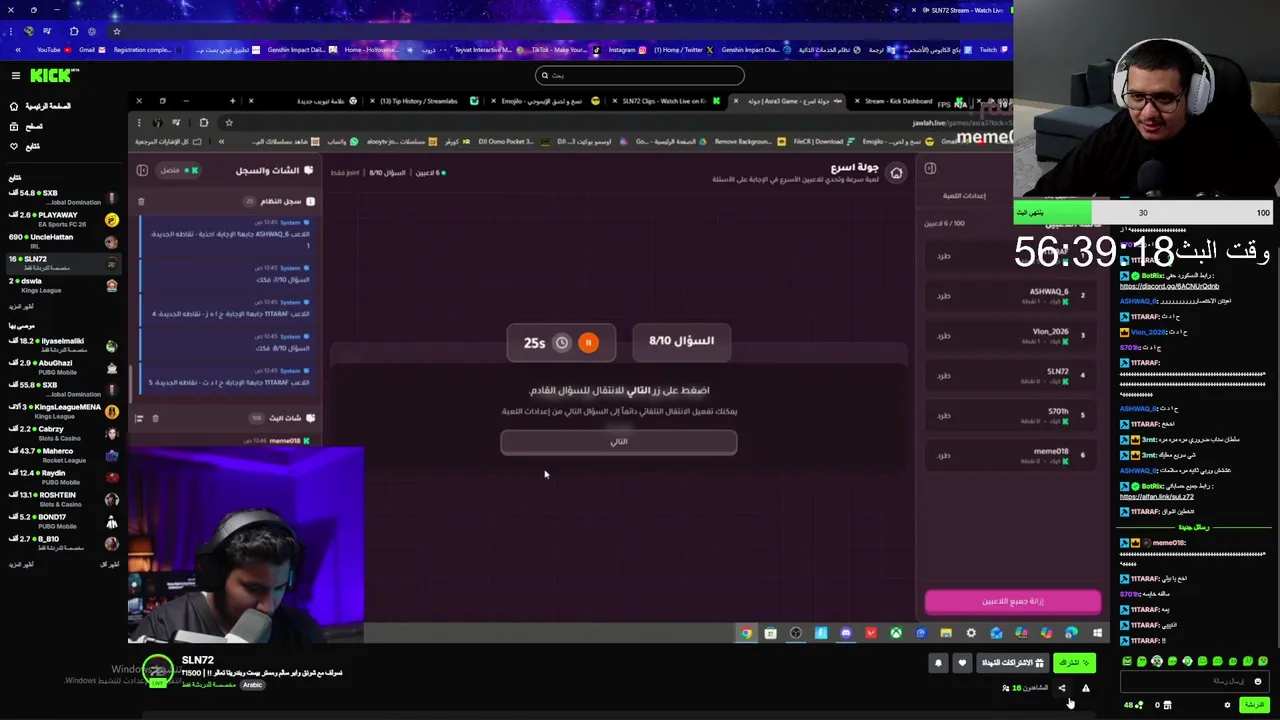Select the Cabrzy channel row
This screenshot has height=720, width=1280.
62,433
